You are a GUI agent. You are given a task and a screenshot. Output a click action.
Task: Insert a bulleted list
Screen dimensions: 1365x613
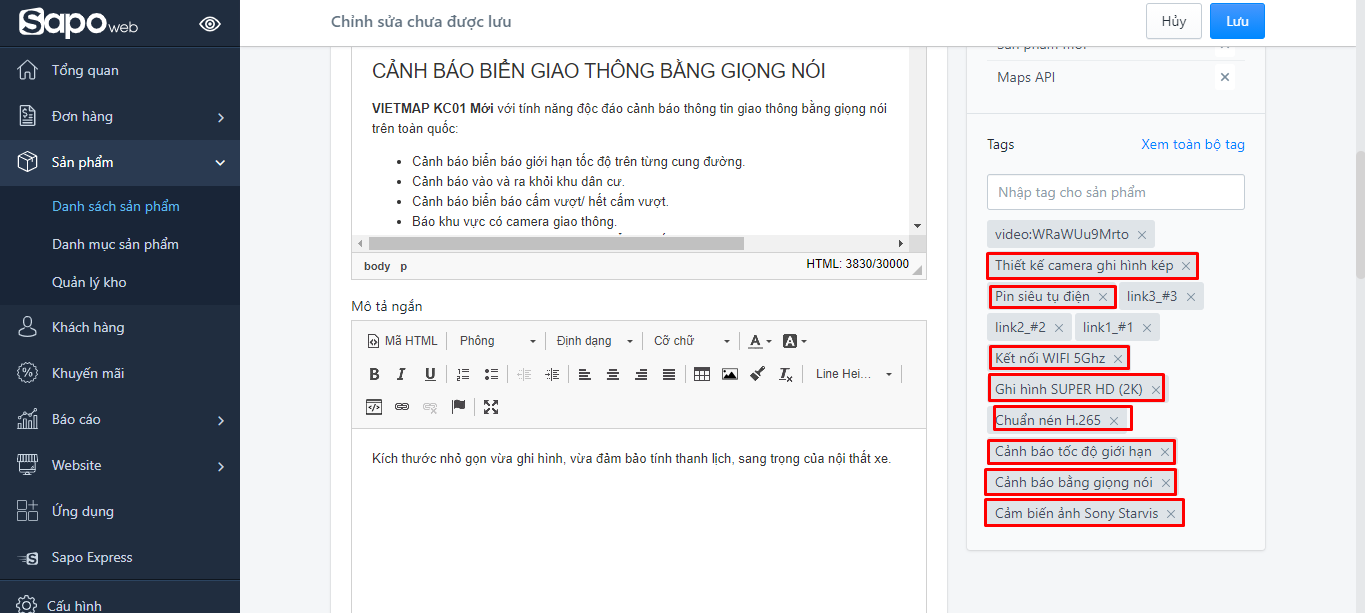[491, 374]
